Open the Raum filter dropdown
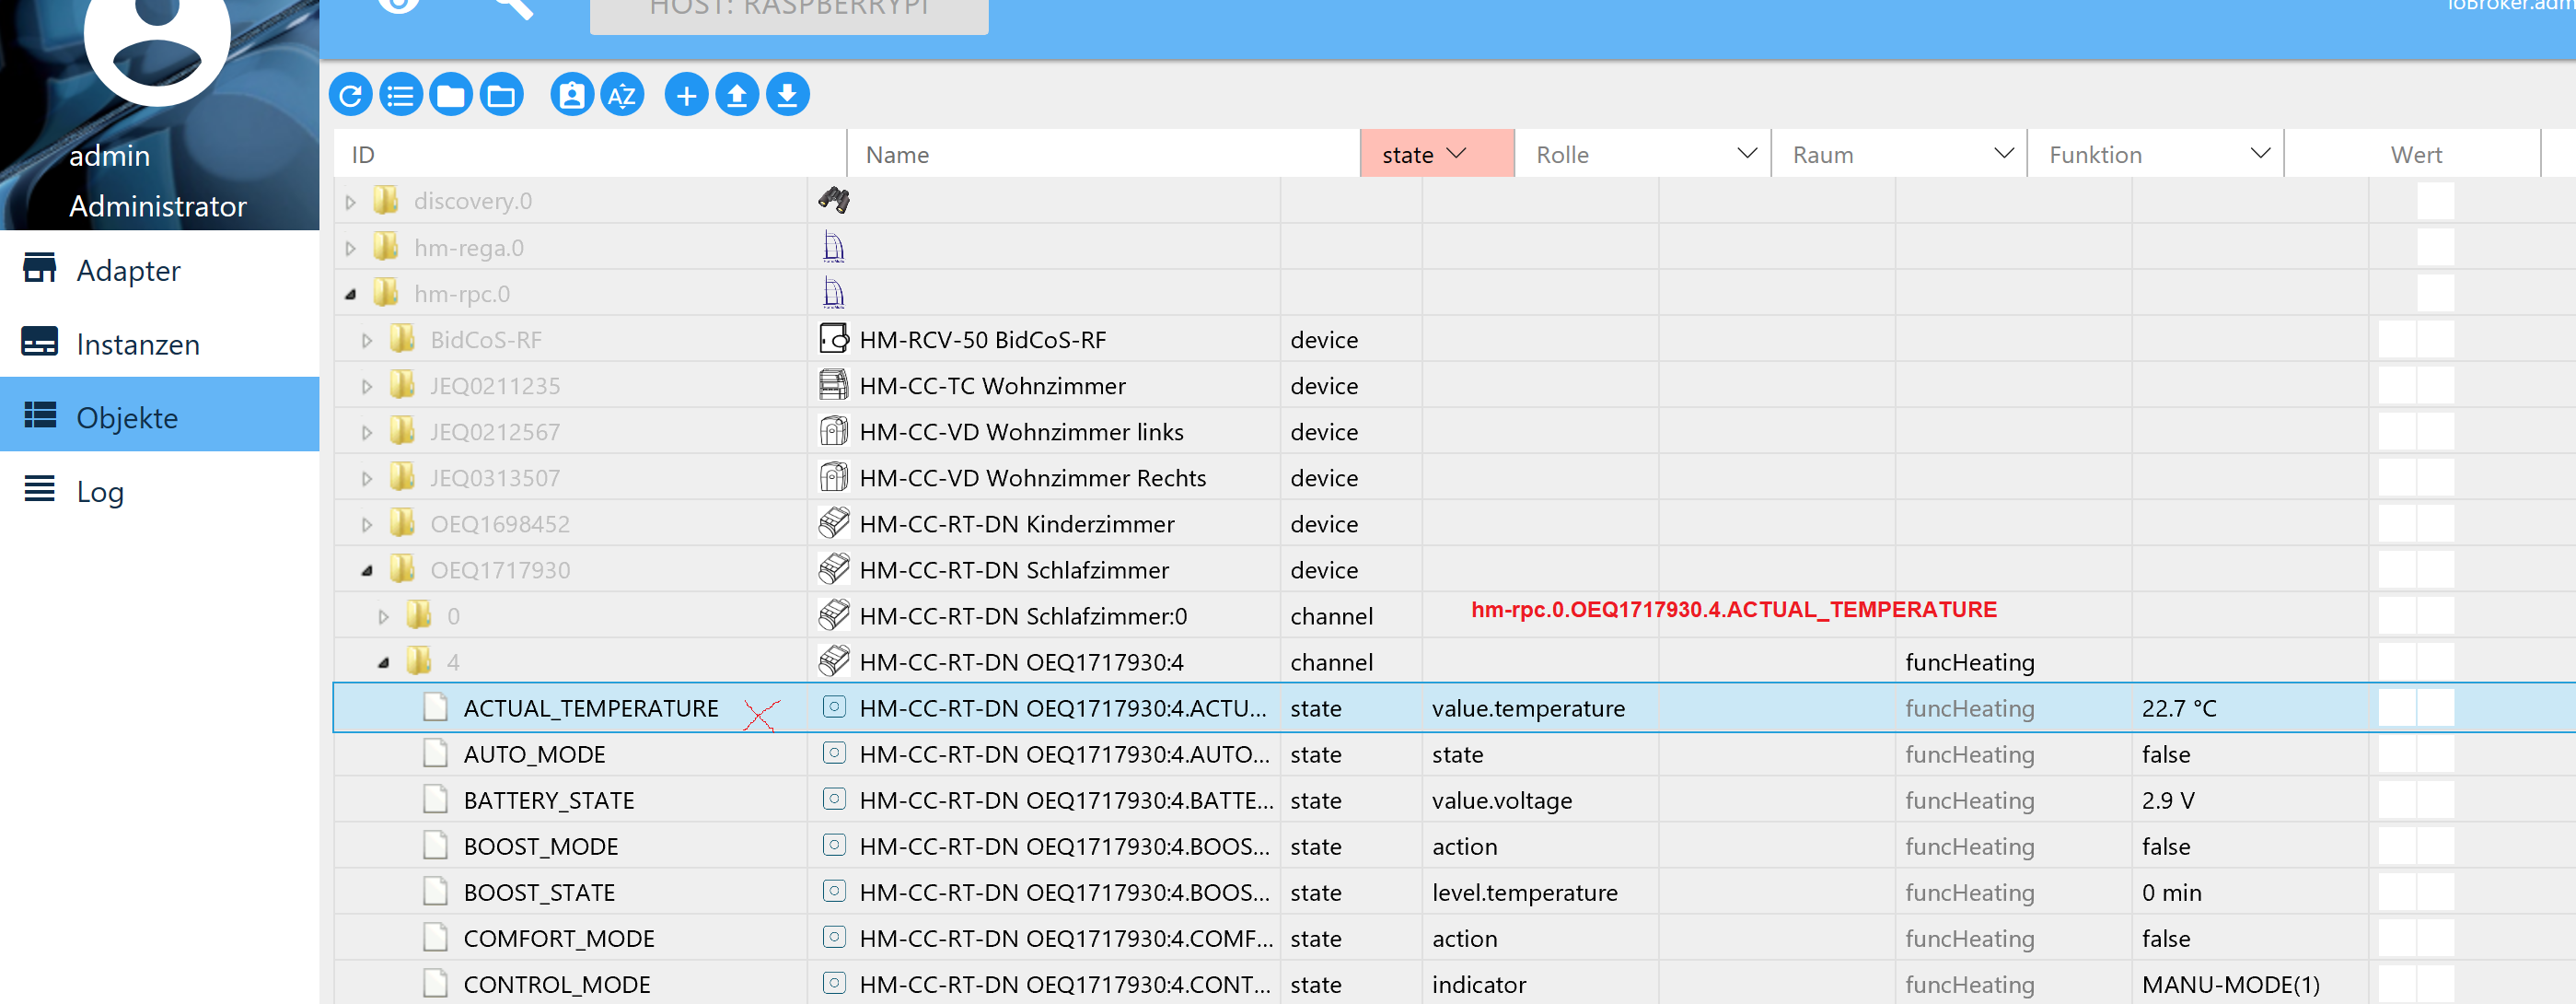Screen dimensions: 2576x1004 [2003, 154]
